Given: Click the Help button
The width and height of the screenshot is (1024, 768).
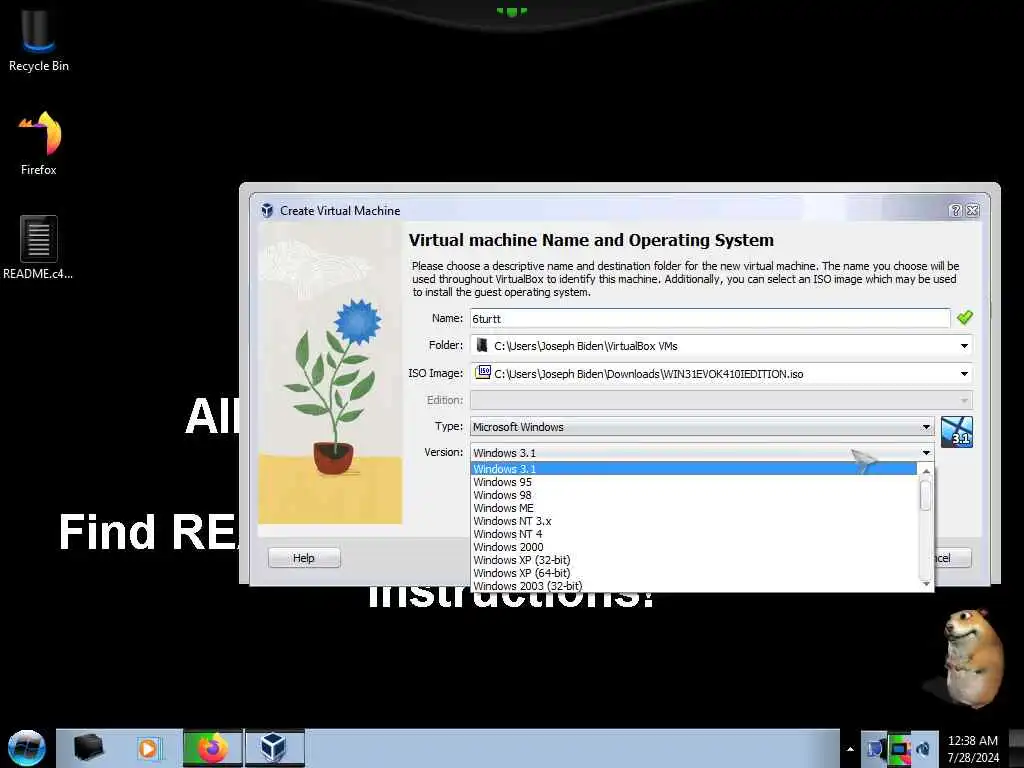Looking at the screenshot, I should click(304, 558).
